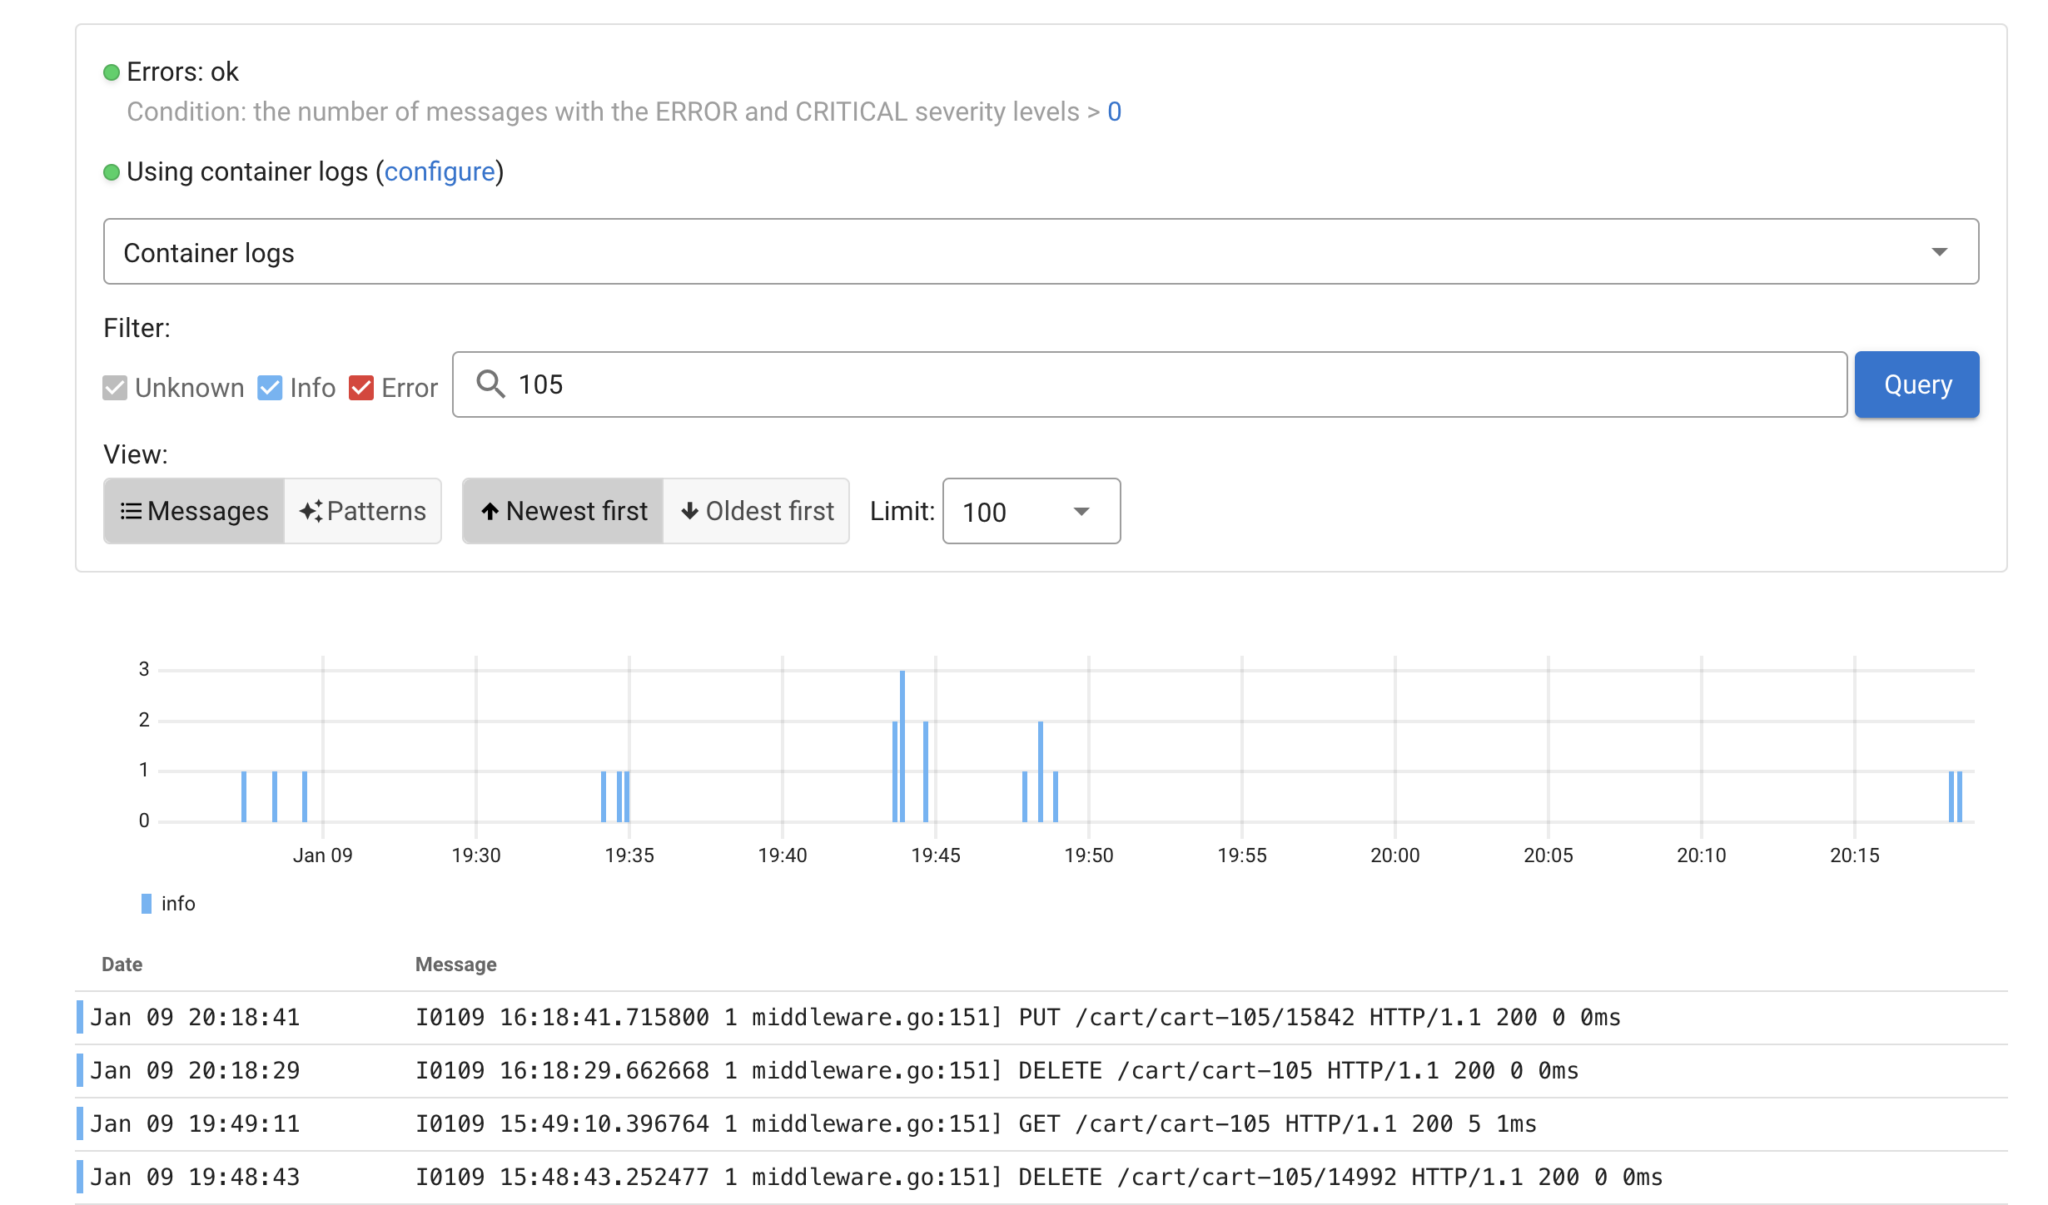
Task: Click the green dot beside Using container logs
Action: [111, 172]
